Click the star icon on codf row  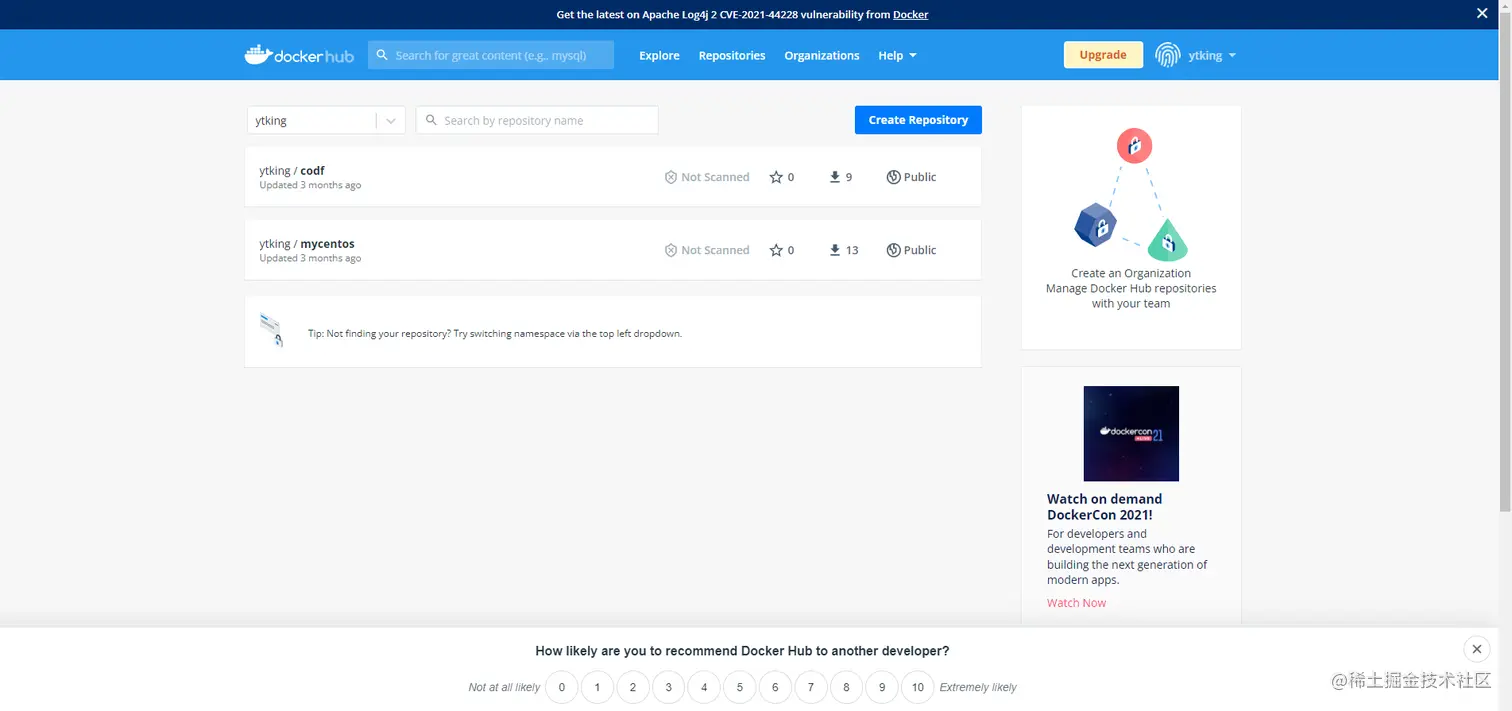776,177
